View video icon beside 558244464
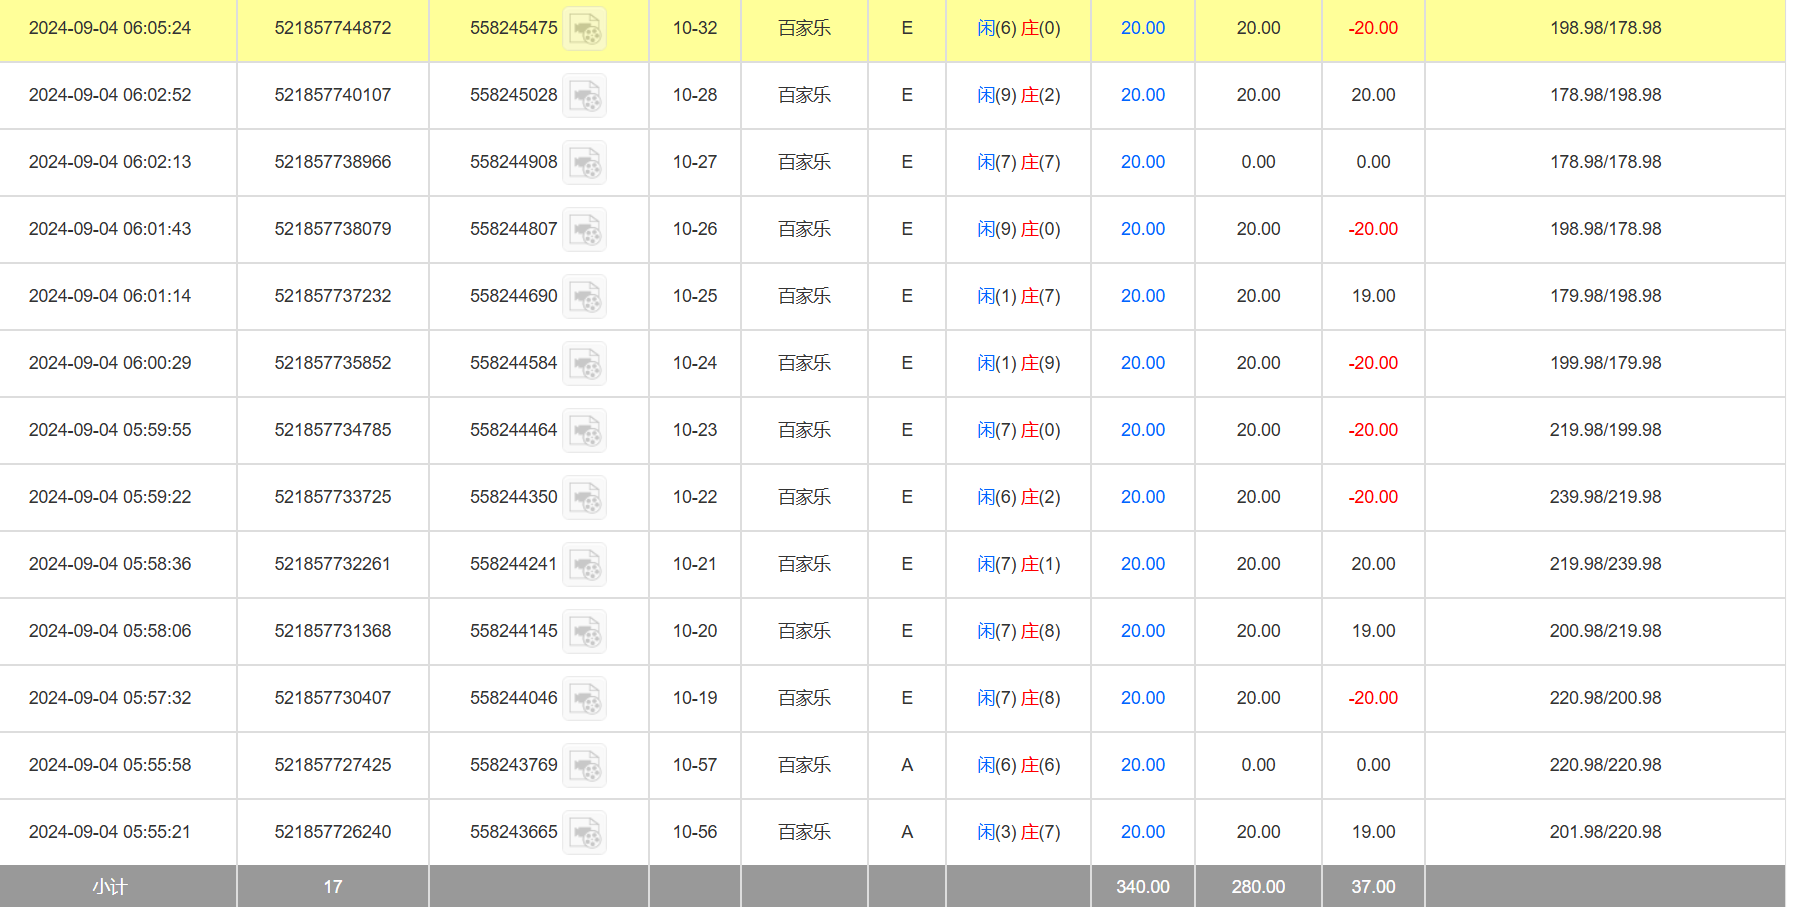1797x907 pixels. pyautogui.click(x=584, y=431)
